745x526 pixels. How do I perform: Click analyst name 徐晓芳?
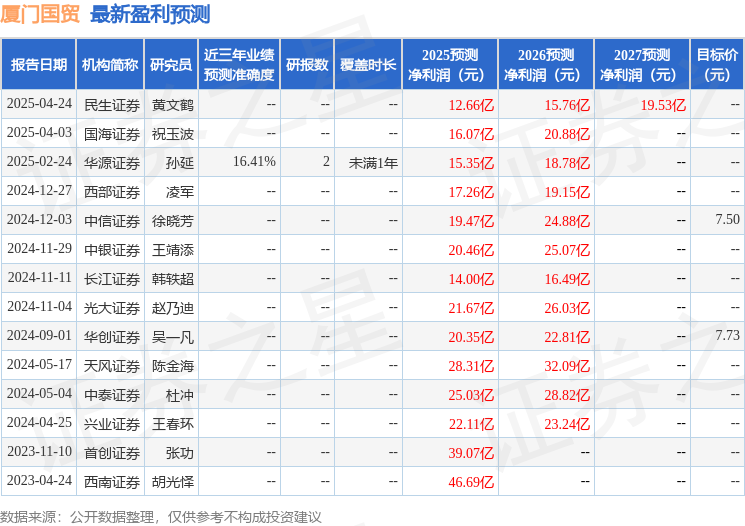click(173, 221)
